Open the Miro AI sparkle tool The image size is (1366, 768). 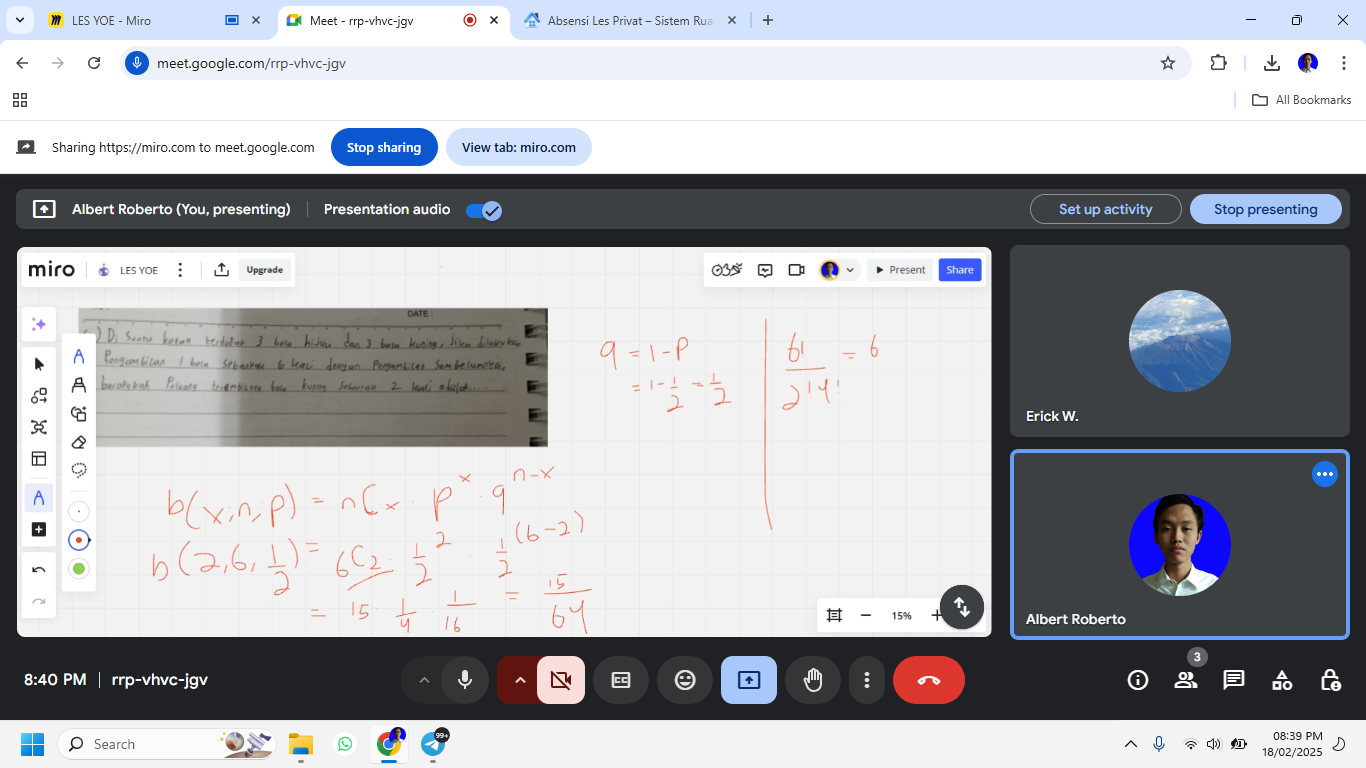(x=39, y=324)
